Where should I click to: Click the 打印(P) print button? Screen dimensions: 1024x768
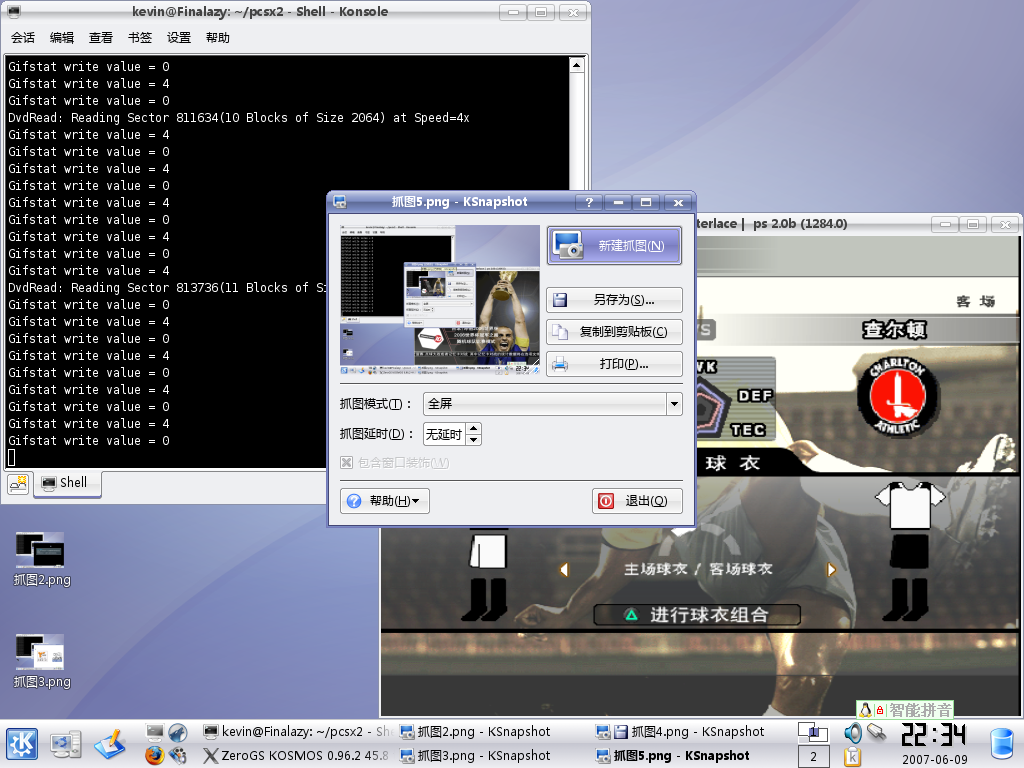point(615,364)
